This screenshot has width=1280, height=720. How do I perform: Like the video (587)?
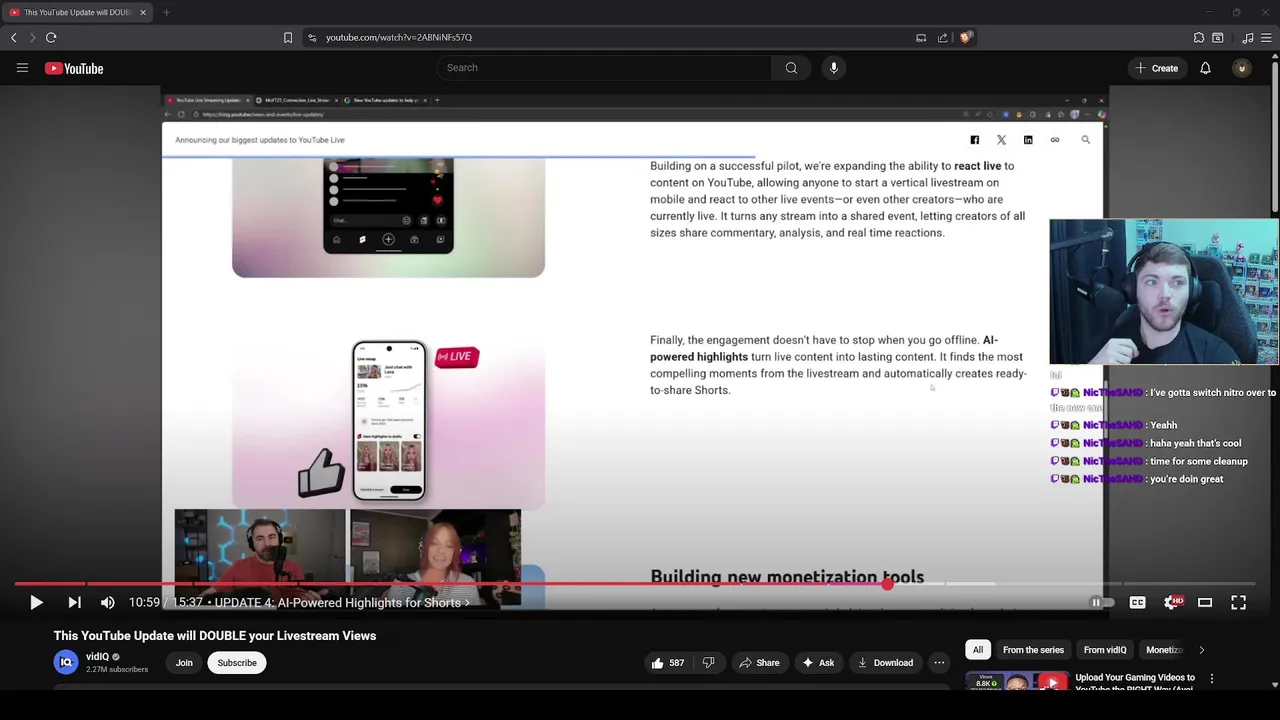[x=668, y=663]
